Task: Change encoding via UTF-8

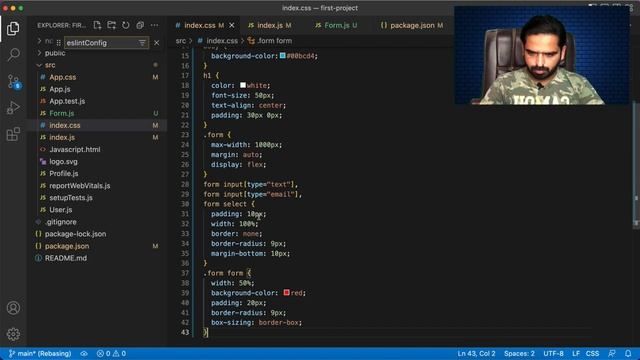Action: click(x=553, y=353)
